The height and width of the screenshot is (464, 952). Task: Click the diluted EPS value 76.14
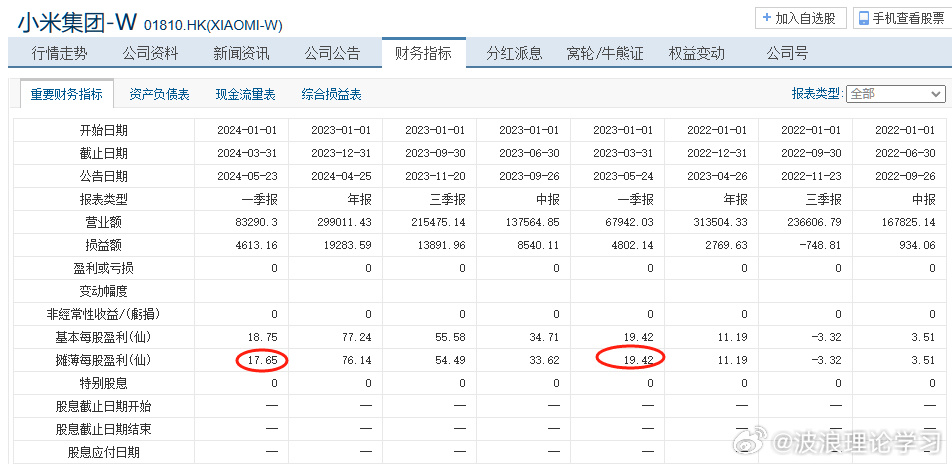coord(357,361)
